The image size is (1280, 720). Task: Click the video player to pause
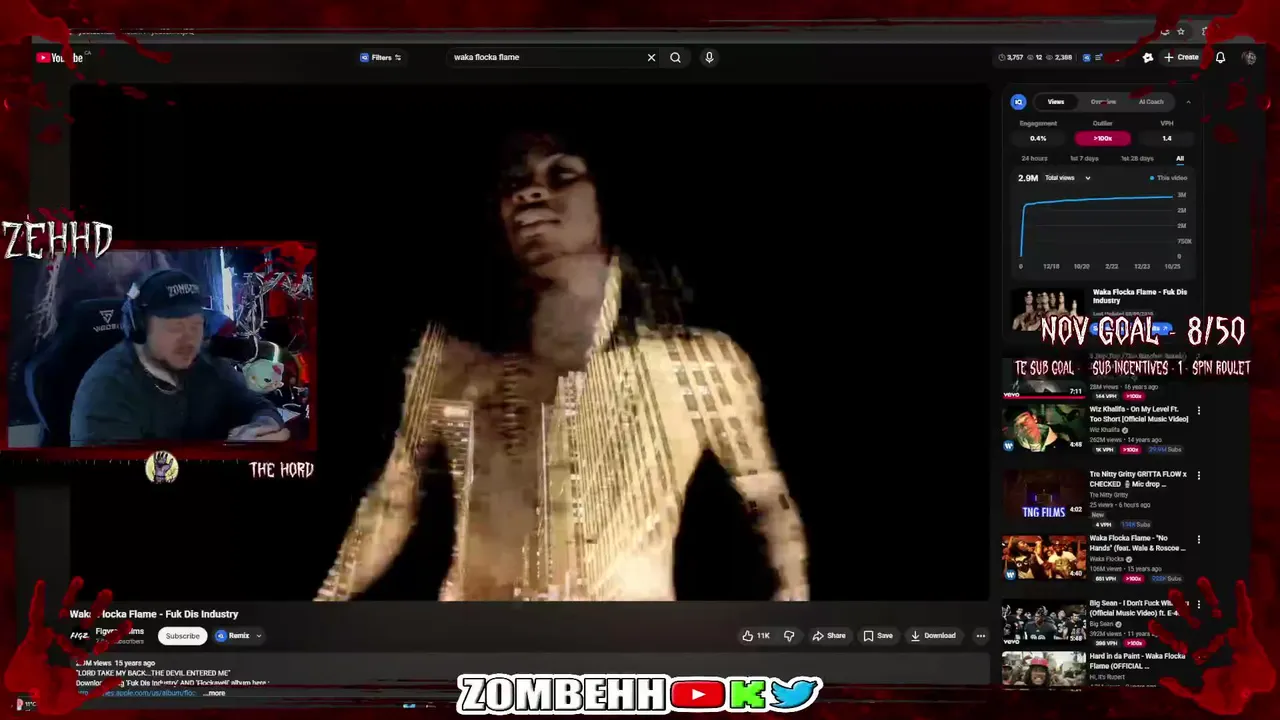(529, 343)
